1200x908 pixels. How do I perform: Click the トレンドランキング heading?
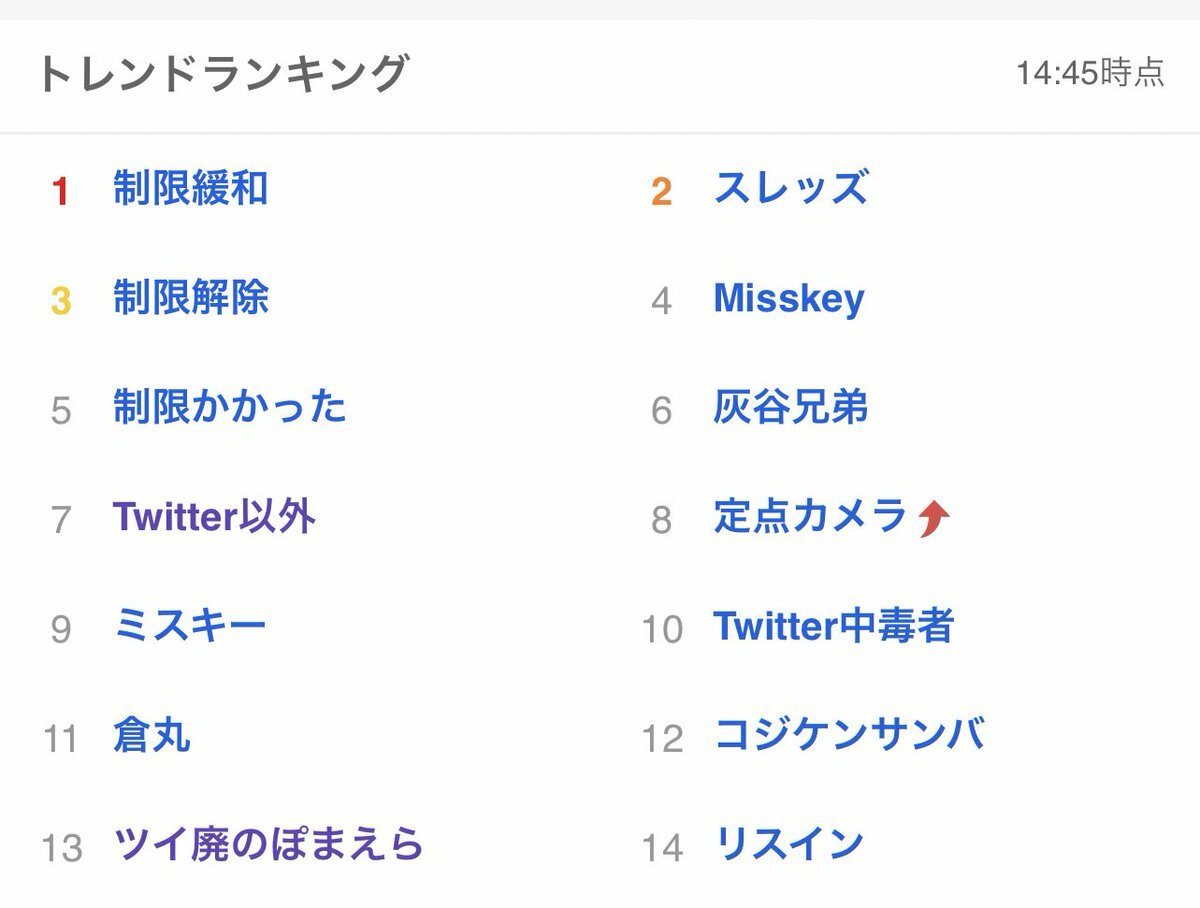click(223, 74)
